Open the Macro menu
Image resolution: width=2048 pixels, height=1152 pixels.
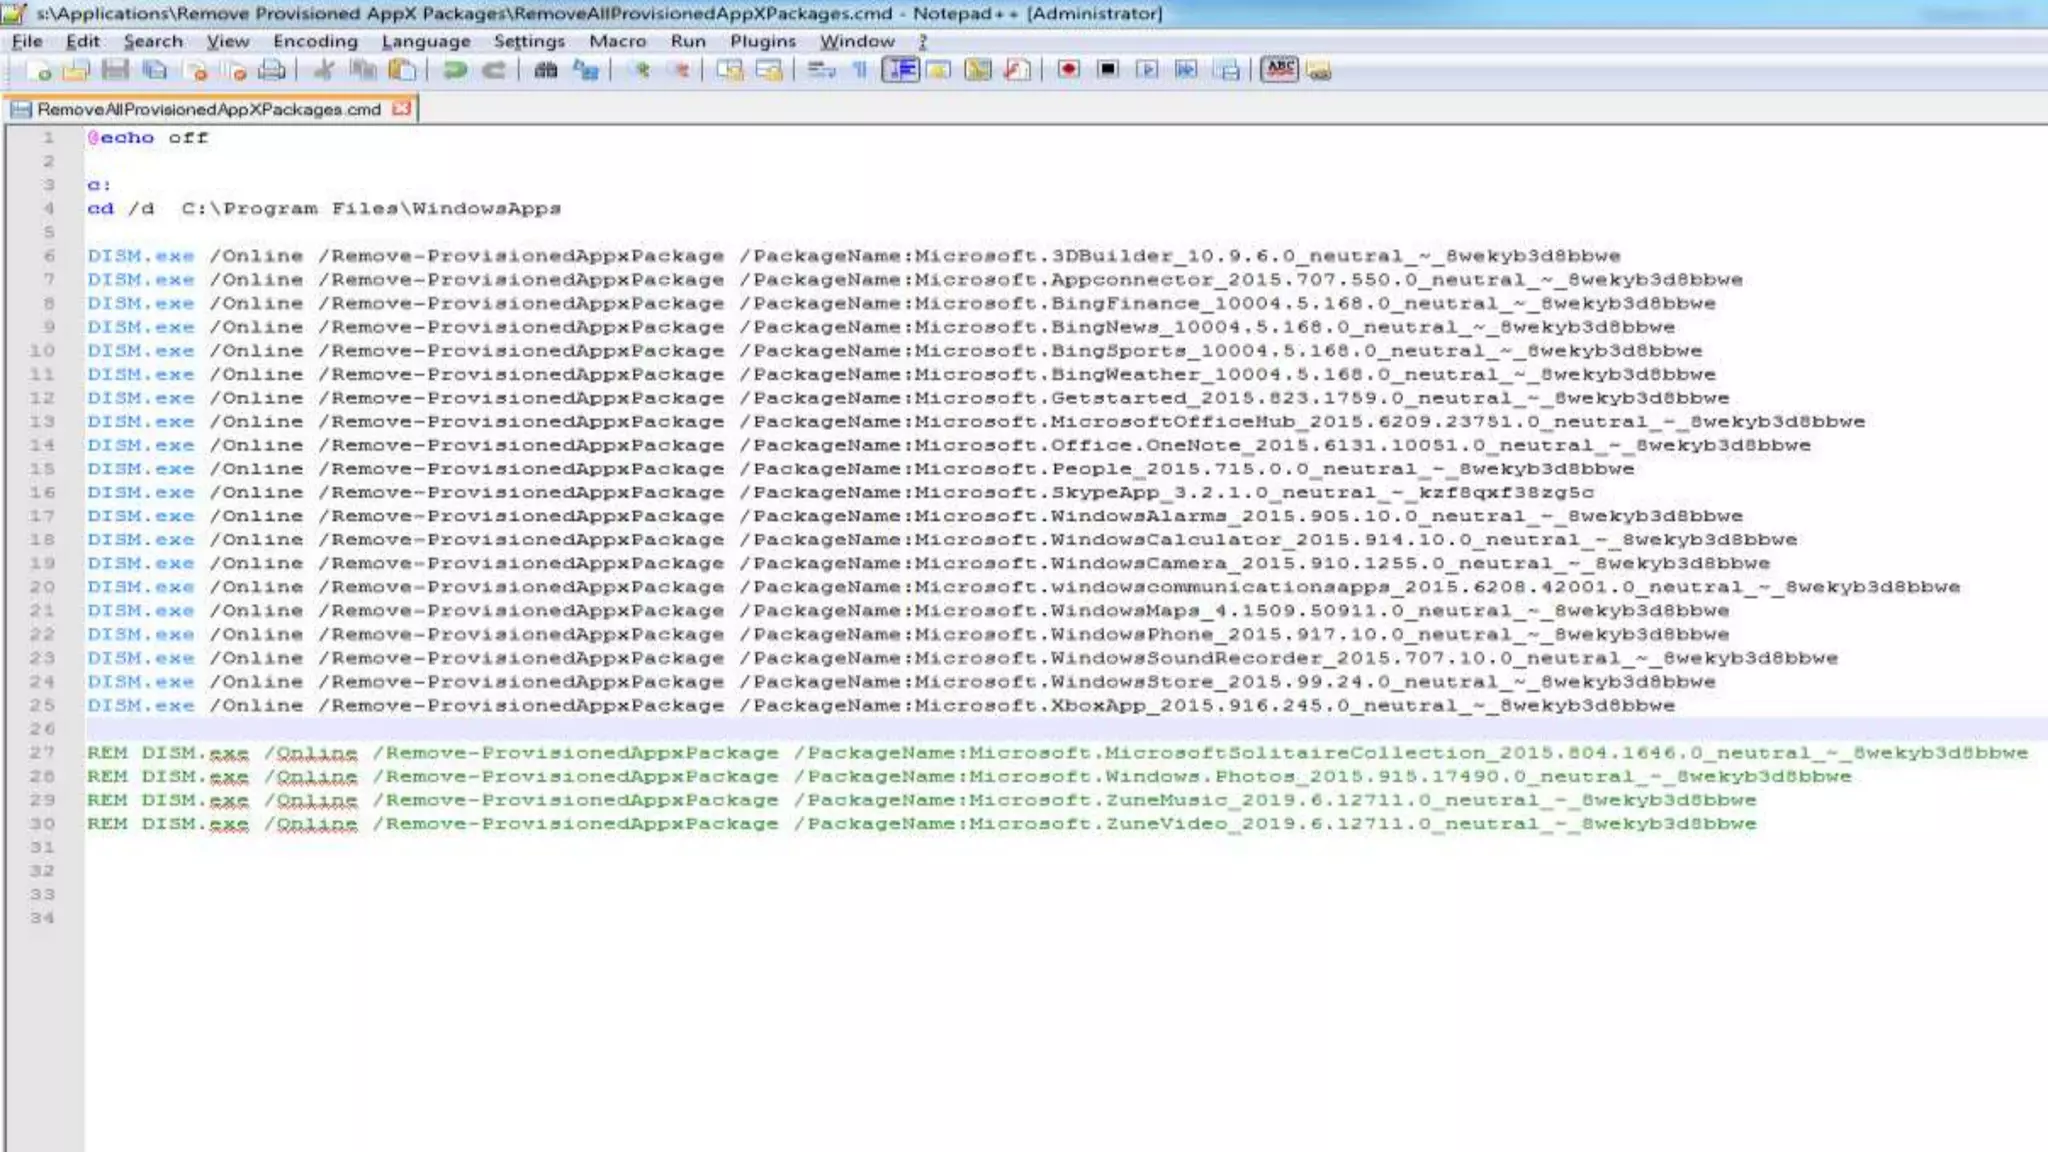(617, 41)
